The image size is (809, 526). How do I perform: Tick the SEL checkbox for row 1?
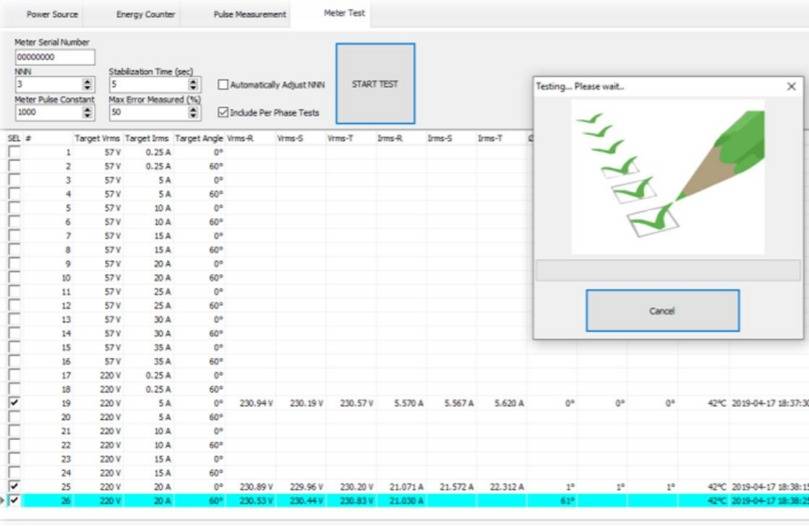pyautogui.click(x=14, y=152)
